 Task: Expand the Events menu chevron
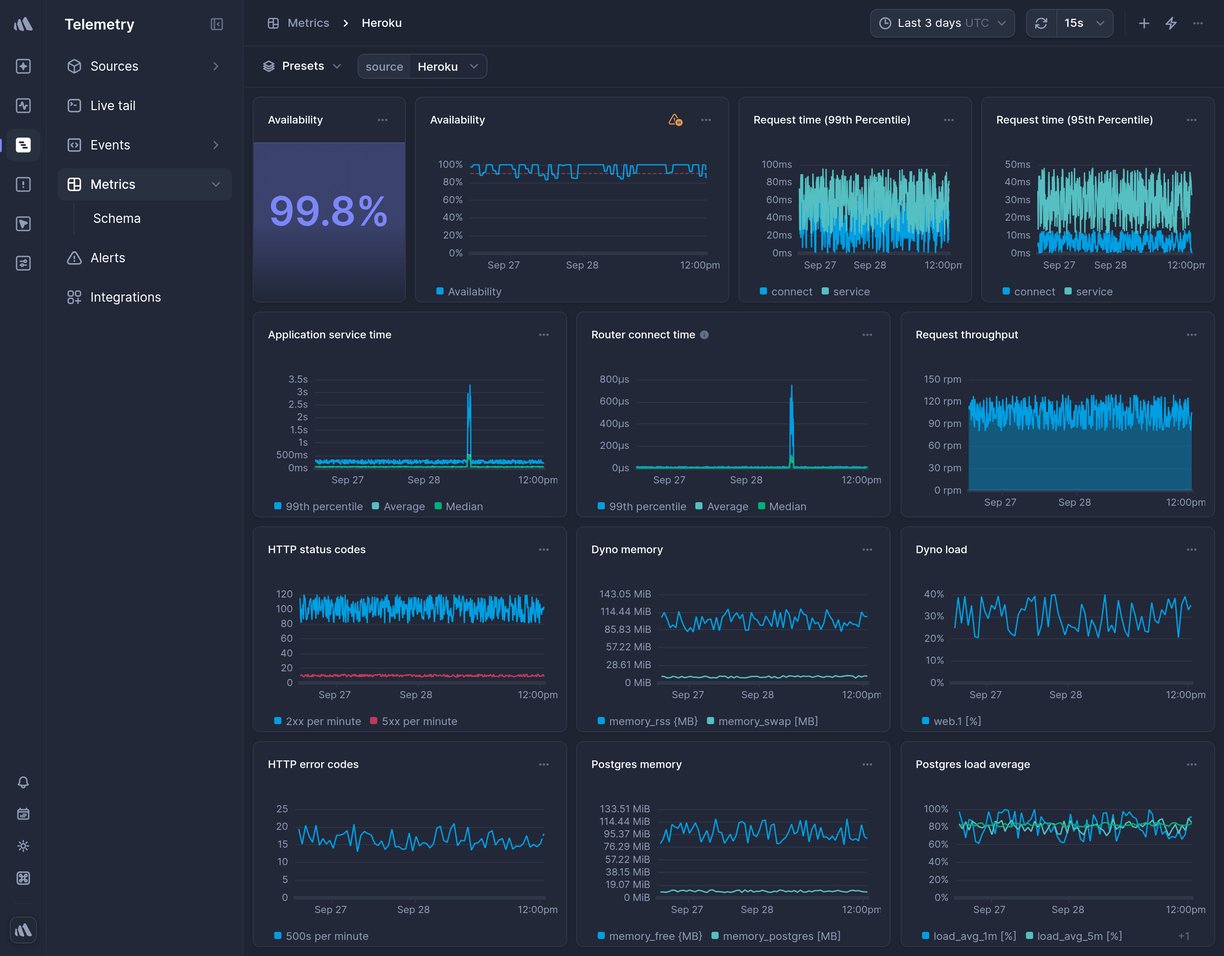215,145
